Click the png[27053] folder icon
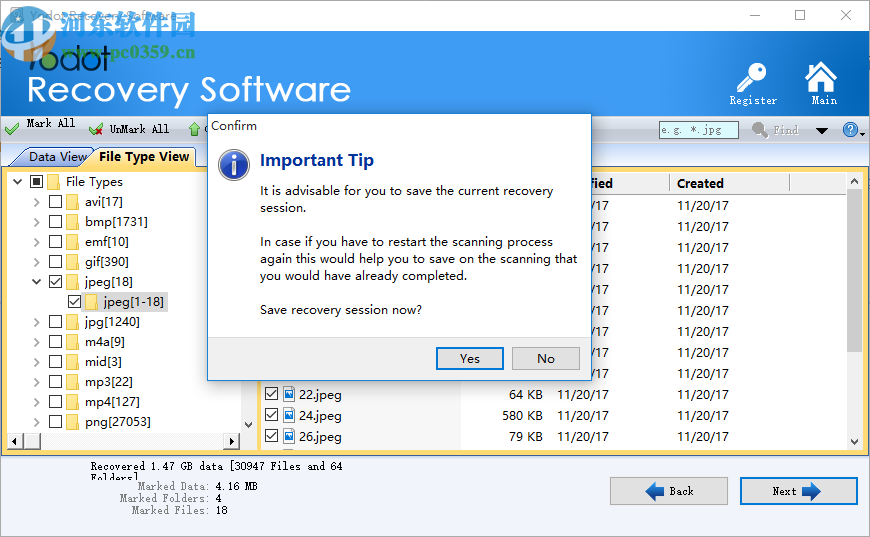Viewport: 870px width, 537px height. click(x=72, y=422)
